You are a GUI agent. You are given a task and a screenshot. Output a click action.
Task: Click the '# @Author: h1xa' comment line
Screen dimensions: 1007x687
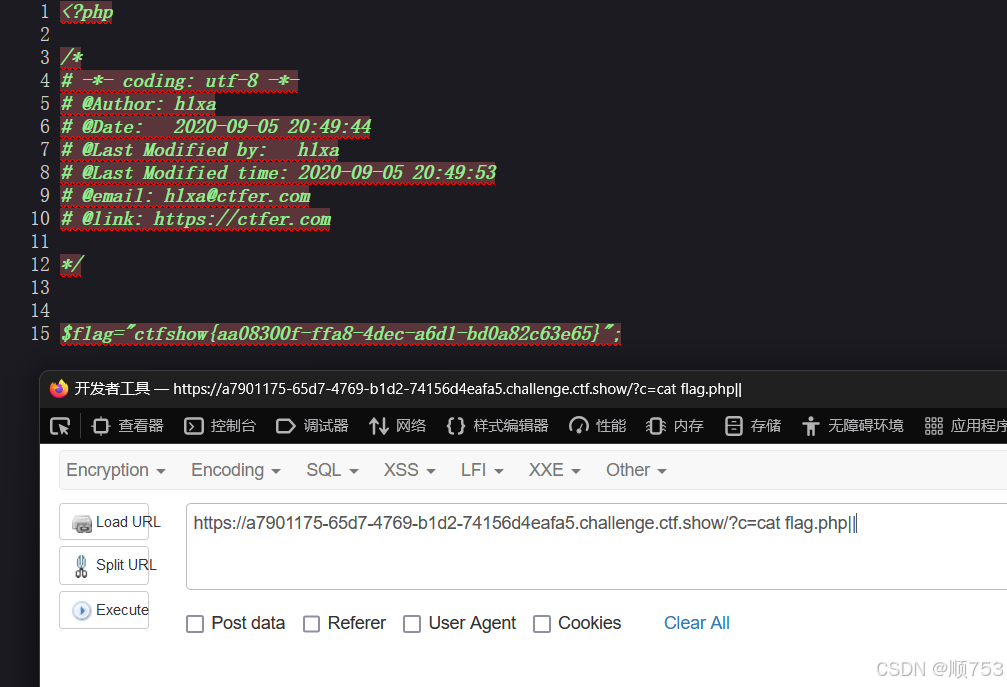(x=139, y=104)
